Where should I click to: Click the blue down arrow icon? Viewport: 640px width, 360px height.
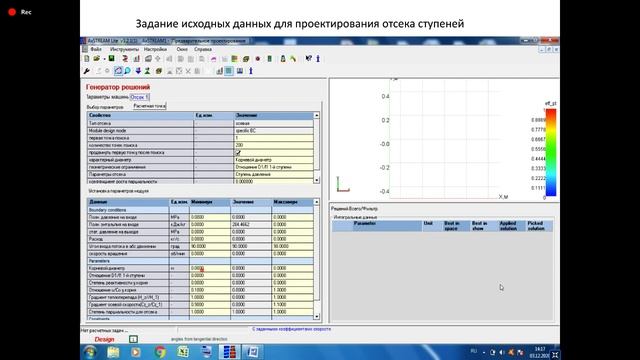(x=138, y=71)
